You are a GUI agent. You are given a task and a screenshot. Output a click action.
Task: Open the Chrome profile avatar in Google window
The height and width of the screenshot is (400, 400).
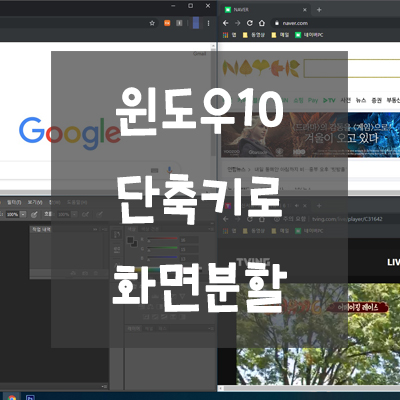196,23
